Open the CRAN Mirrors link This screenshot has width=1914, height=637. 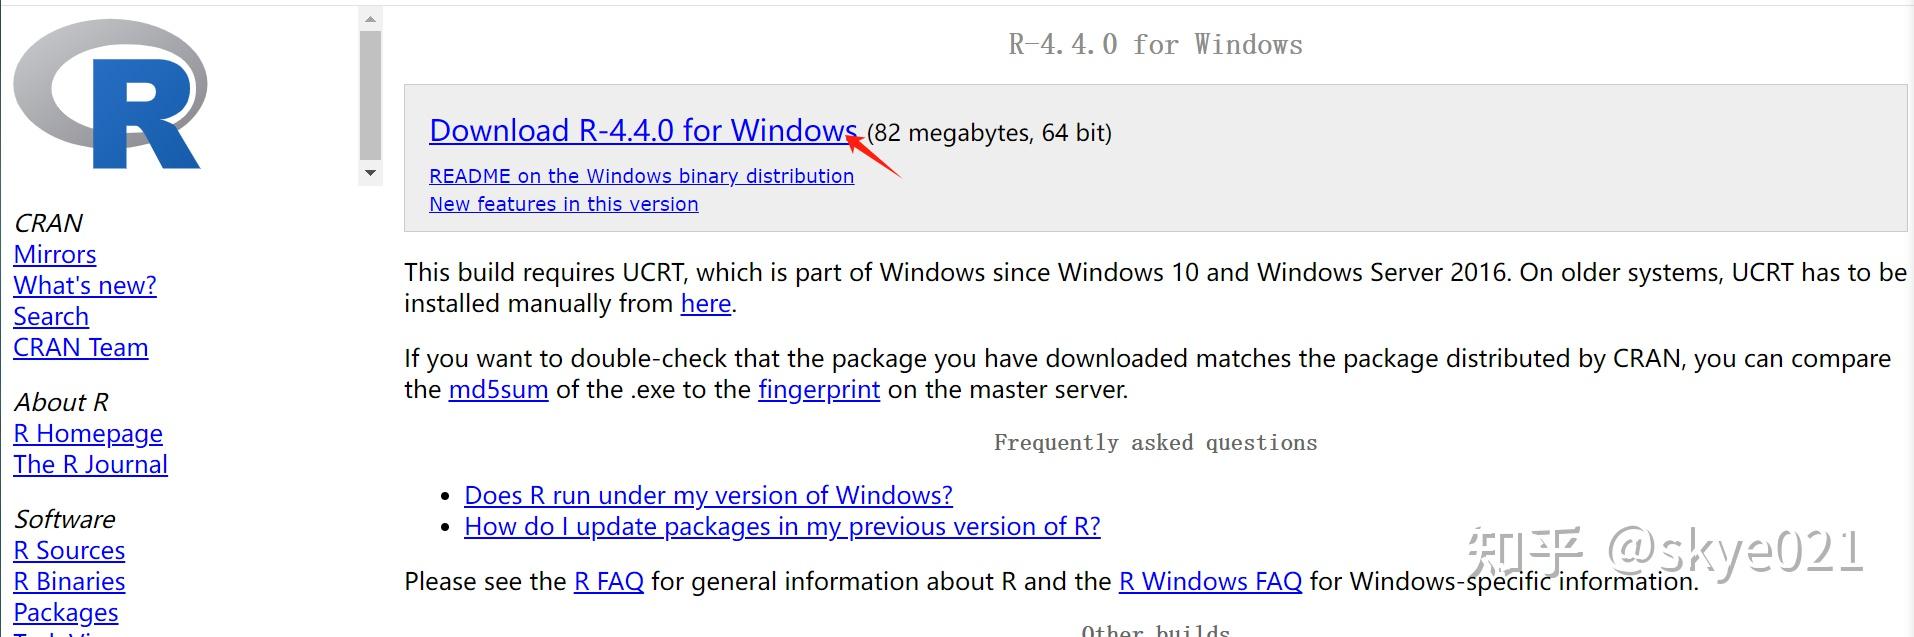click(55, 254)
